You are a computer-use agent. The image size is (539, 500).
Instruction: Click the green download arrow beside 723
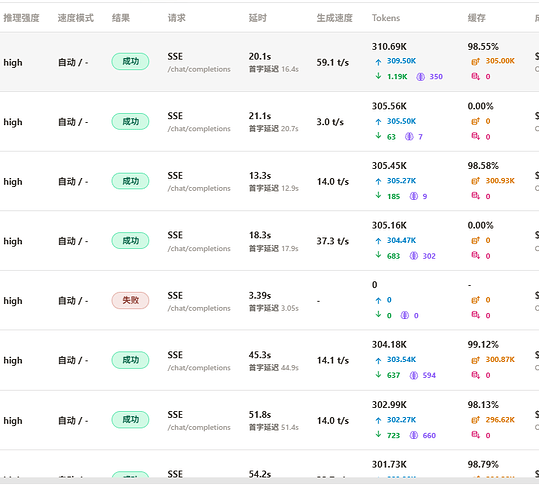coord(378,435)
